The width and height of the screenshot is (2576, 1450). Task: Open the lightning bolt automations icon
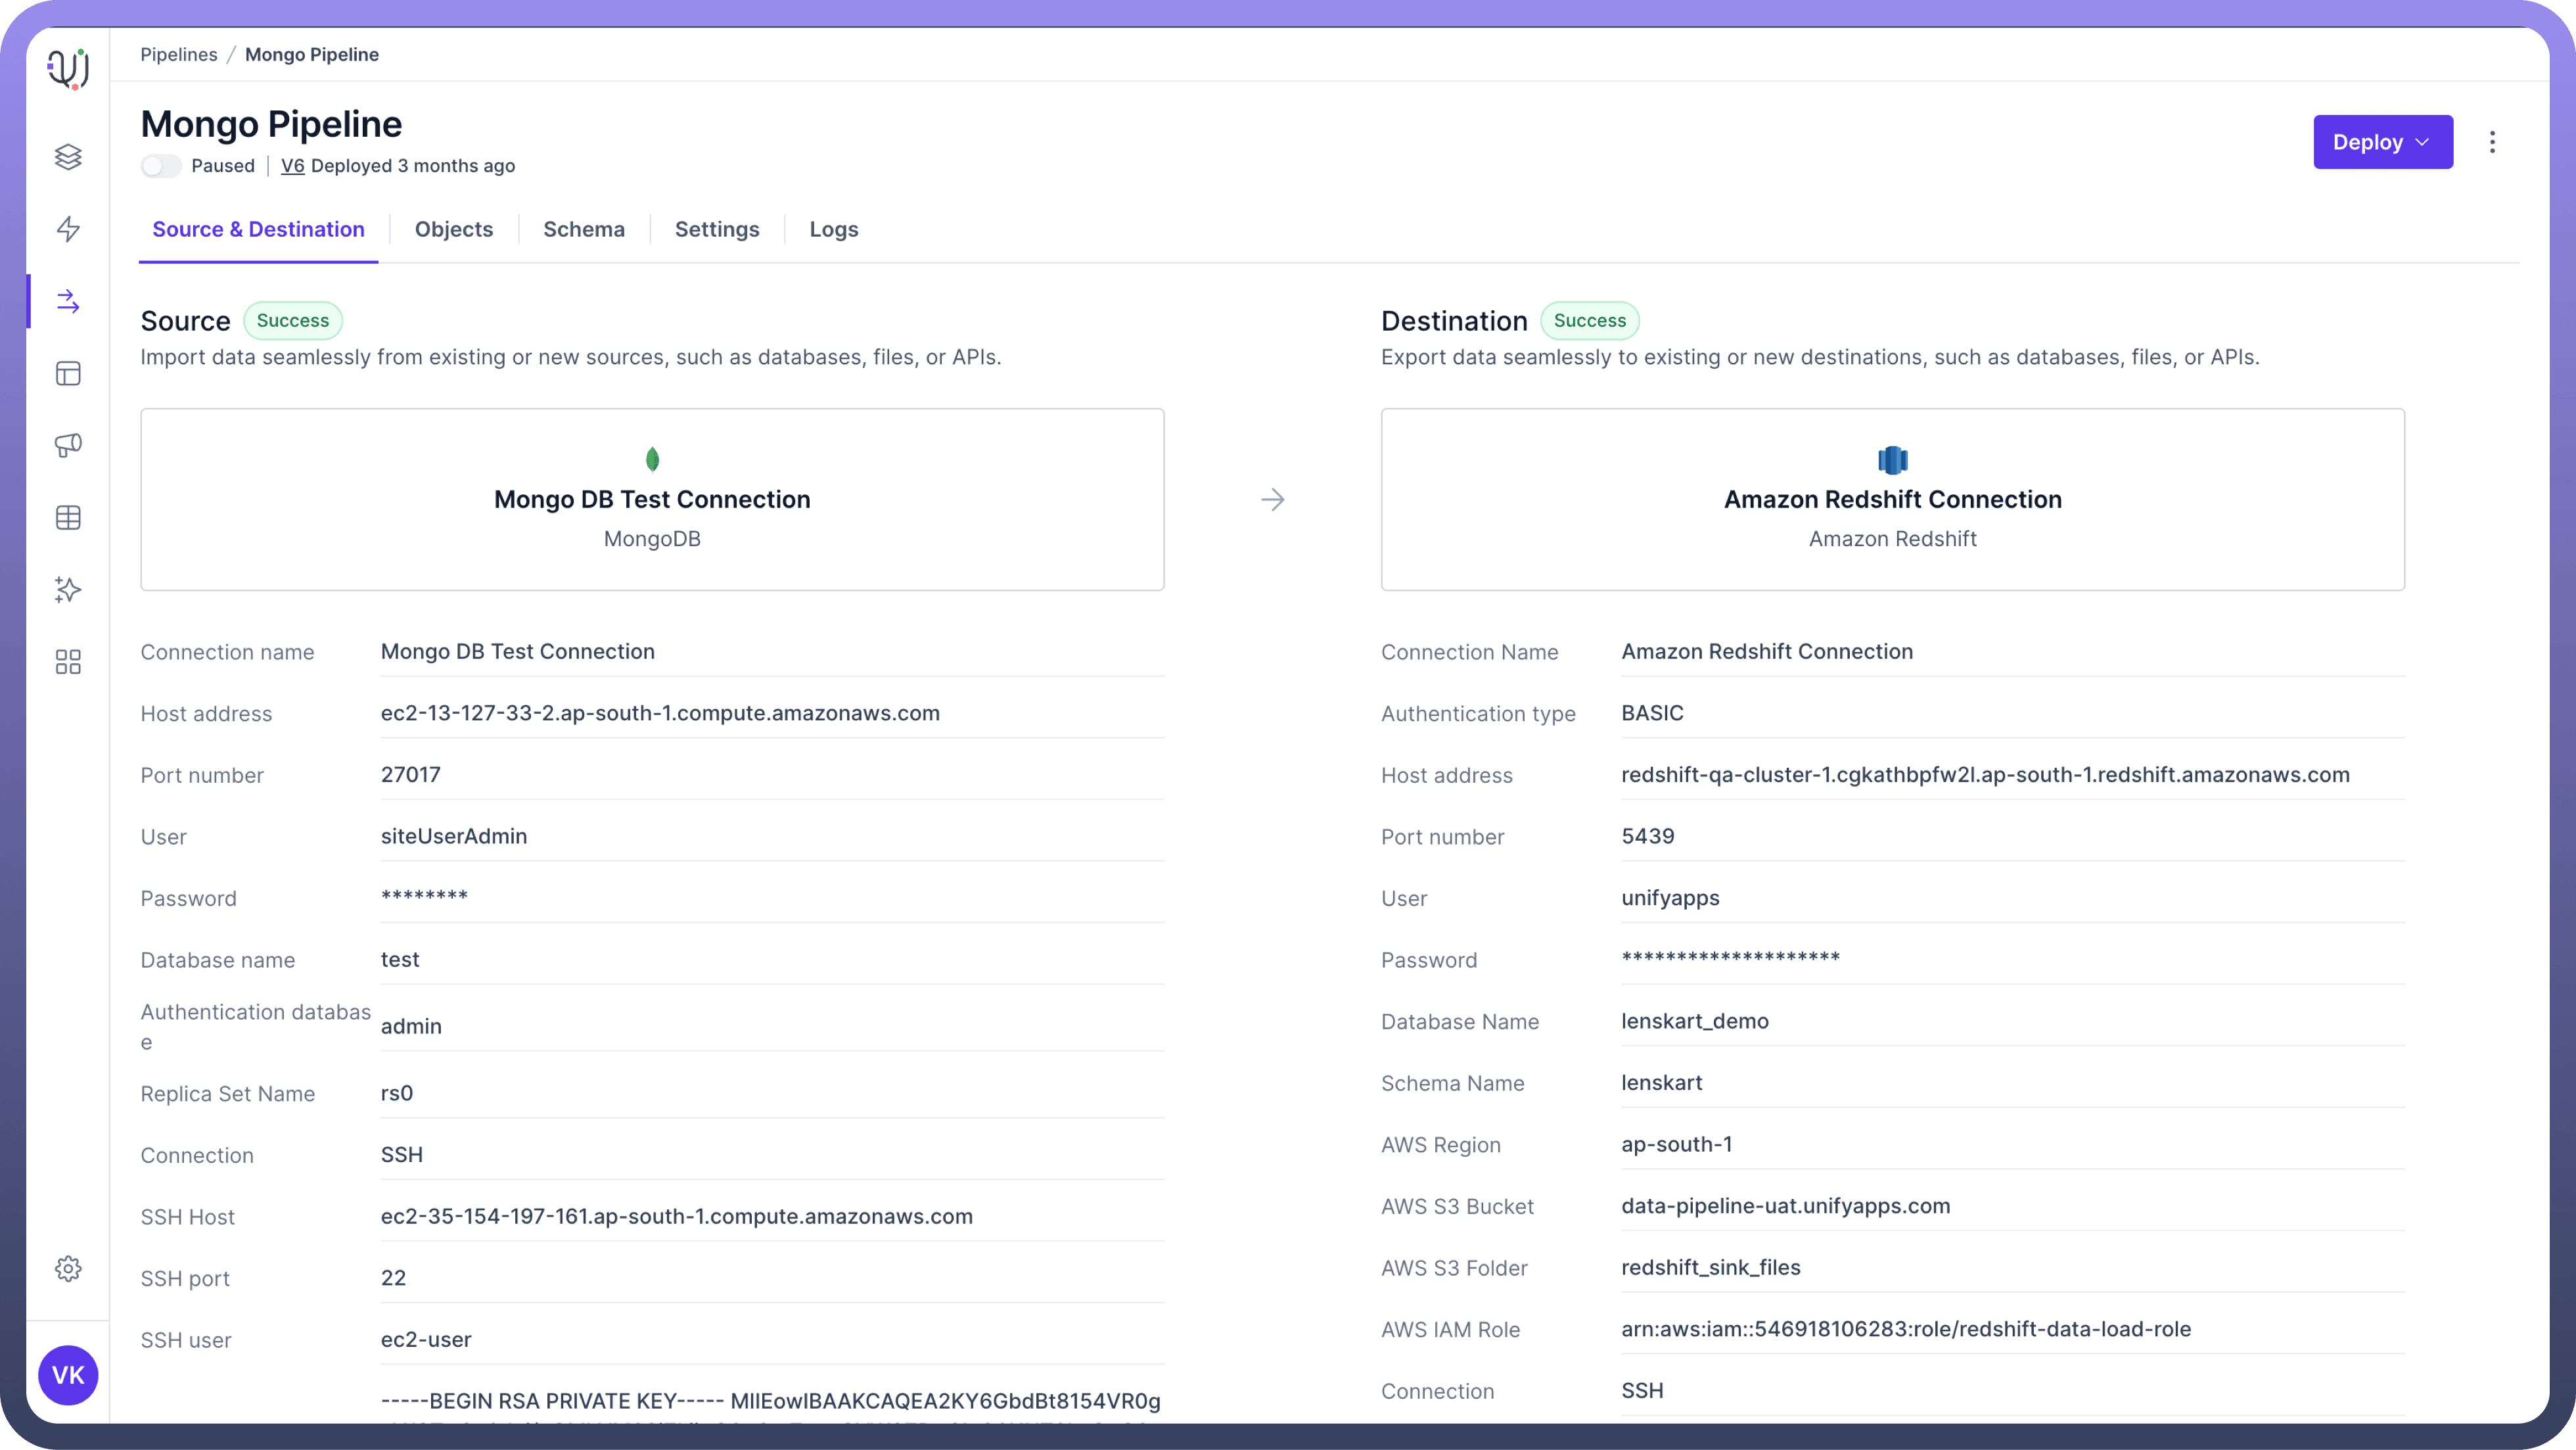point(68,229)
